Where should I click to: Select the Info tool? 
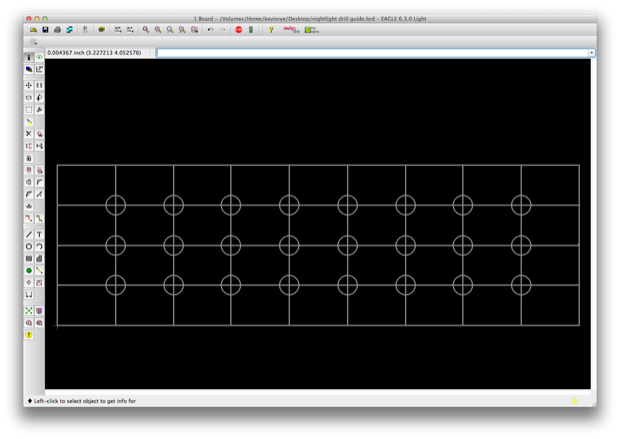[x=29, y=57]
